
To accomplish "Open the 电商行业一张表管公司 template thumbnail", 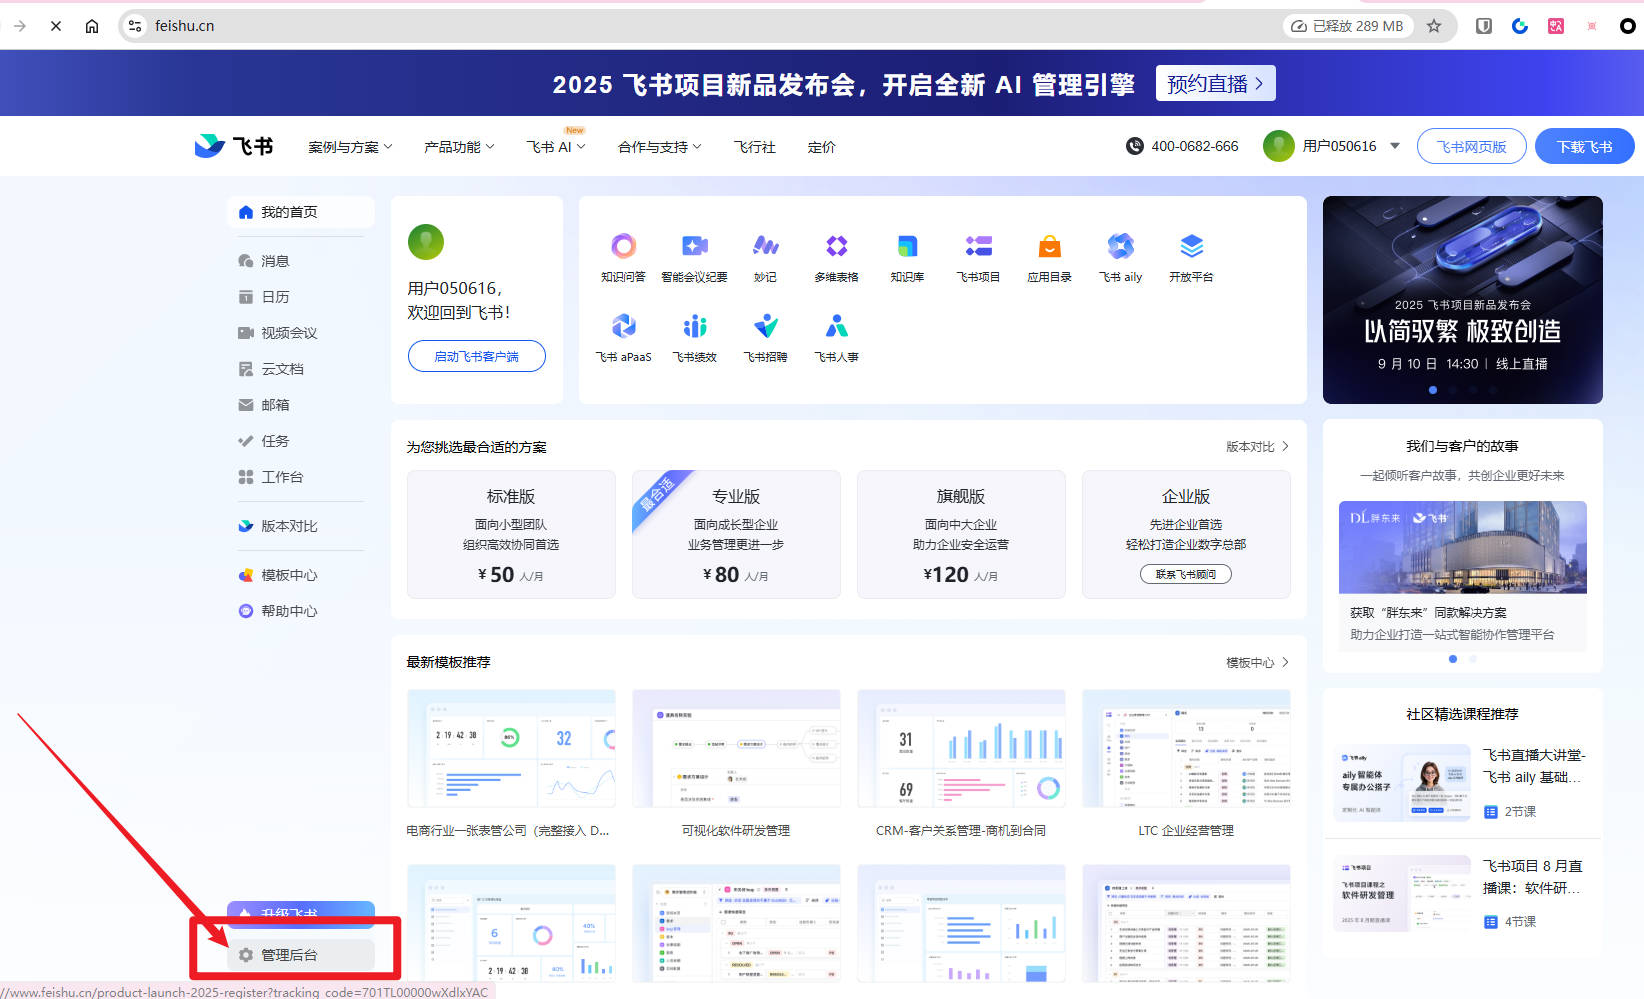I will pyautogui.click(x=511, y=748).
